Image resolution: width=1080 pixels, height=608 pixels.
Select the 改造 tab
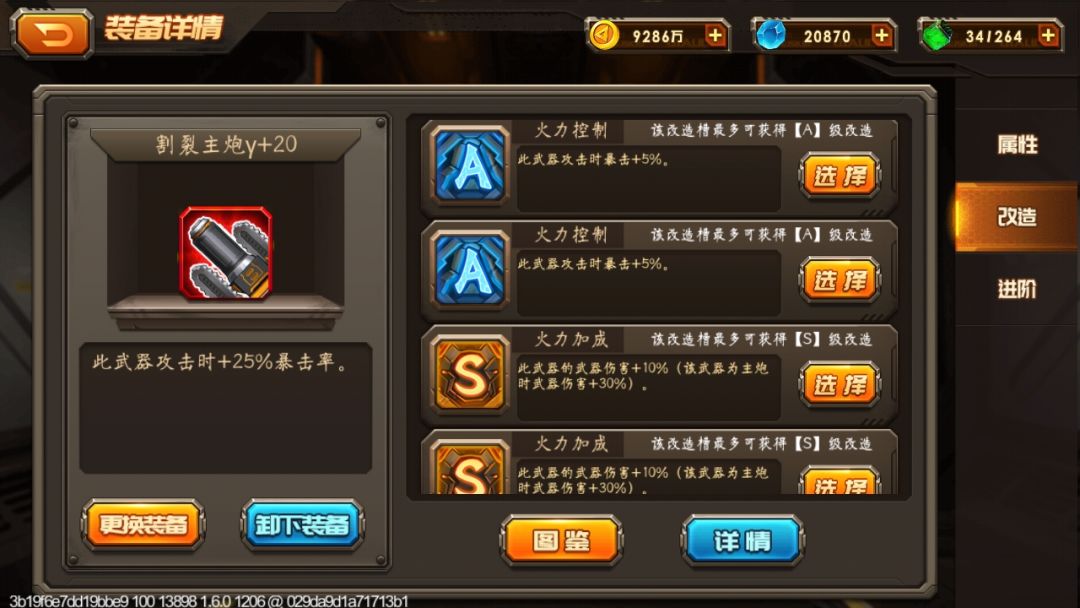(1017, 217)
